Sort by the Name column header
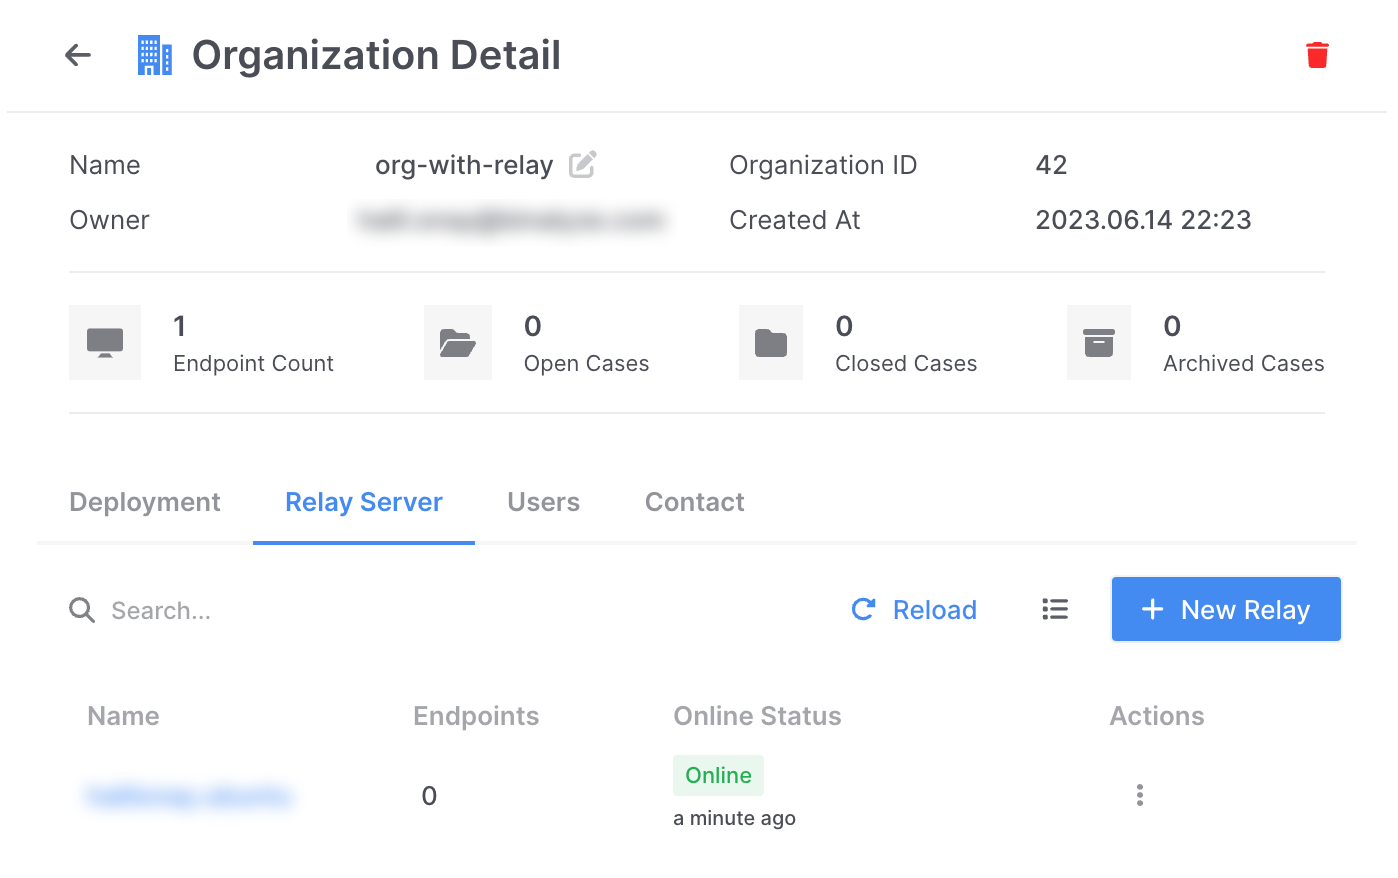The image size is (1398, 878). coord(124,716)
